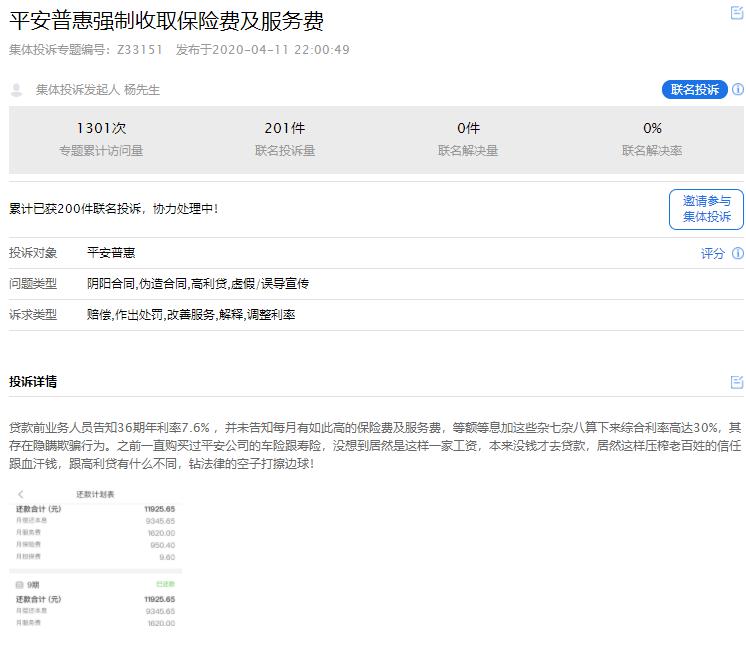Click the 联名解决量 label
Image resolution: width=746 pixels, height=662 pixels.
(468, 151)
